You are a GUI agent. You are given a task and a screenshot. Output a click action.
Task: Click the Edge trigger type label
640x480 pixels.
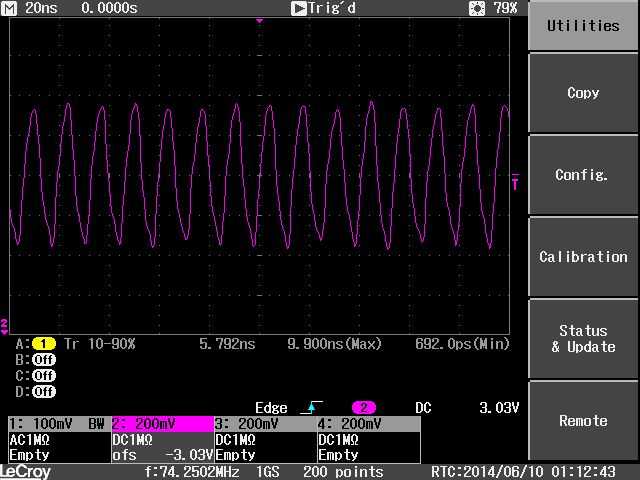point(271,408)
